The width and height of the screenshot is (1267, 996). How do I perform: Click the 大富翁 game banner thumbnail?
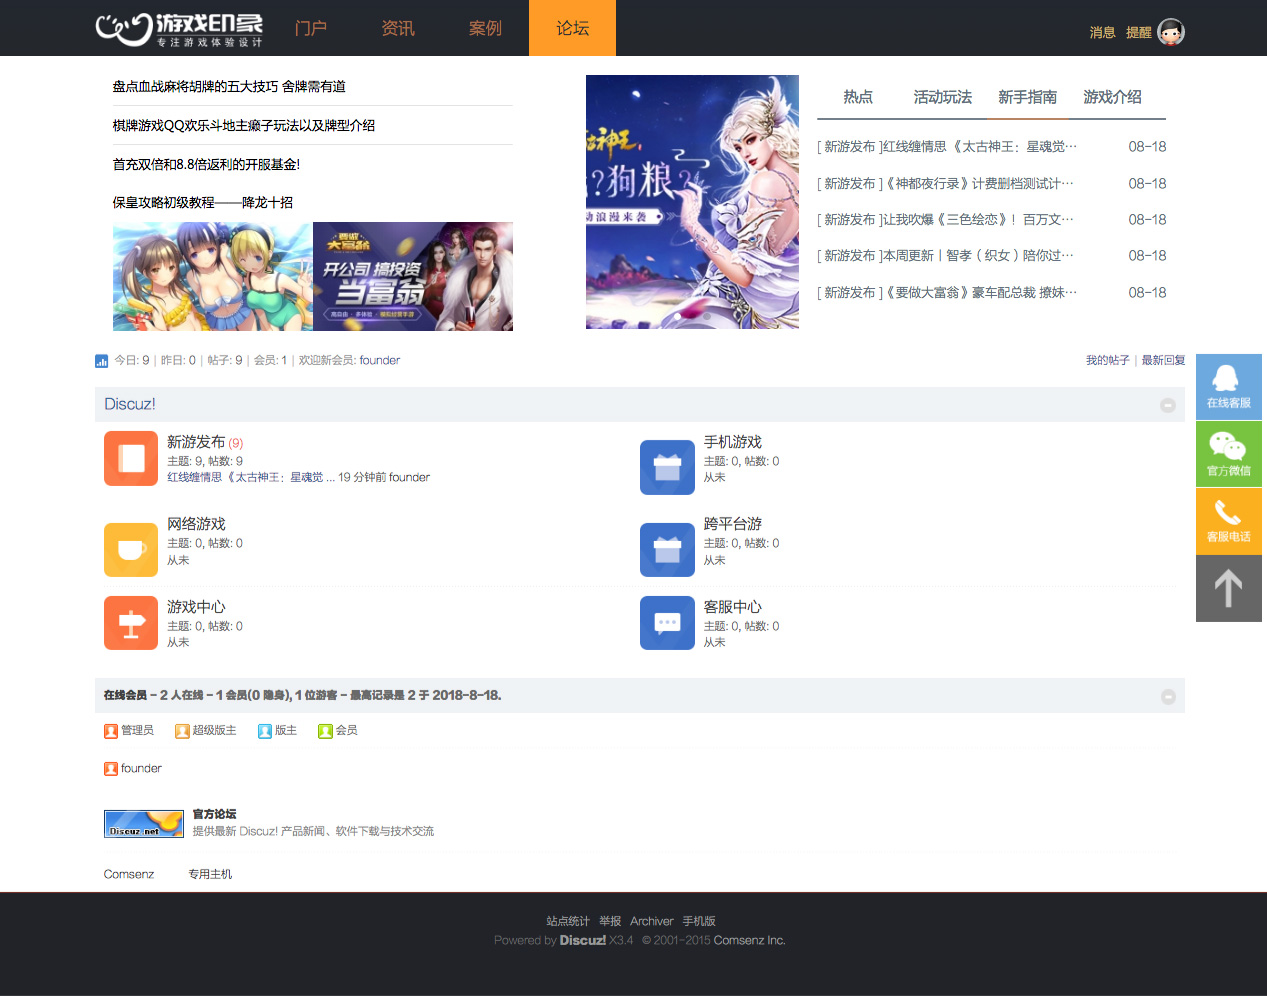pos(413,276)
